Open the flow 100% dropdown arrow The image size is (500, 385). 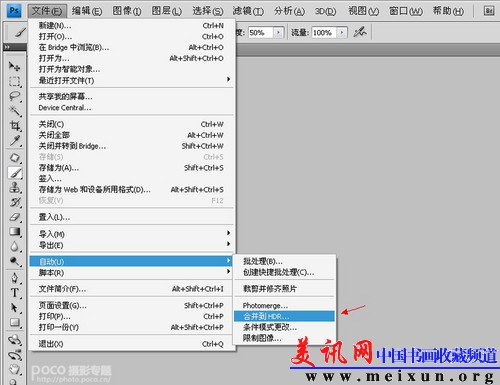[342, 33]
